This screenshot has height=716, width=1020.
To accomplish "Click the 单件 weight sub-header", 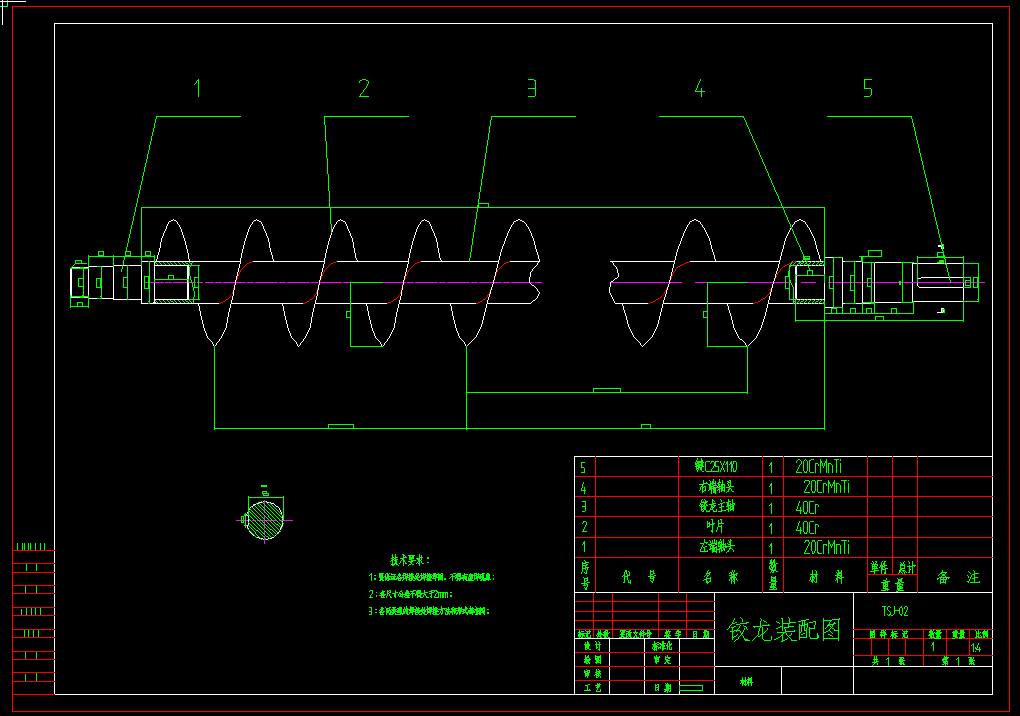I will tap(879, 567).
